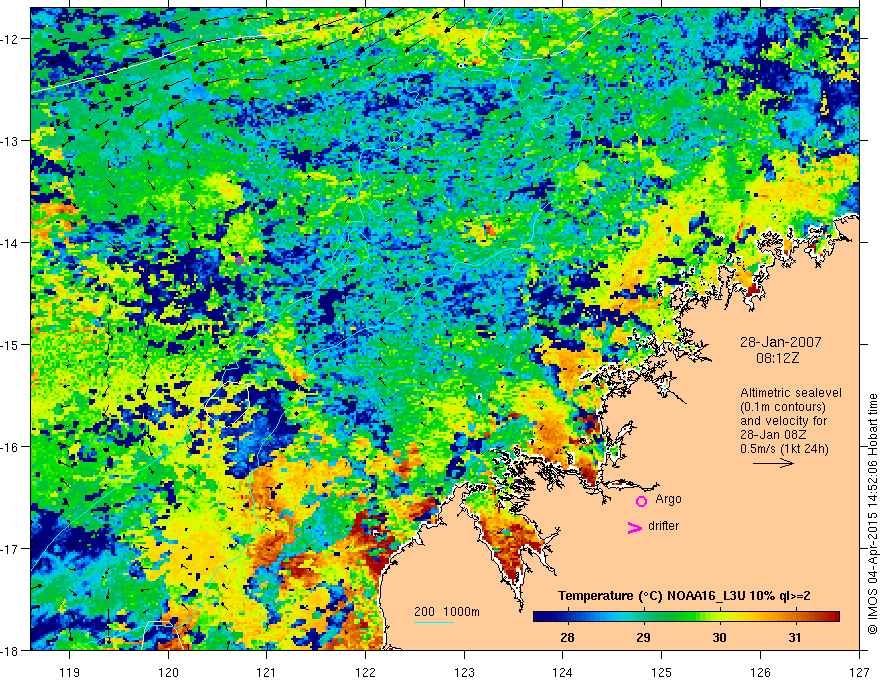The width and height of the screenshot is (880, 680).
Task: Click the 'Altimetric sealevel' text line
Action: (x=791, y=393)
